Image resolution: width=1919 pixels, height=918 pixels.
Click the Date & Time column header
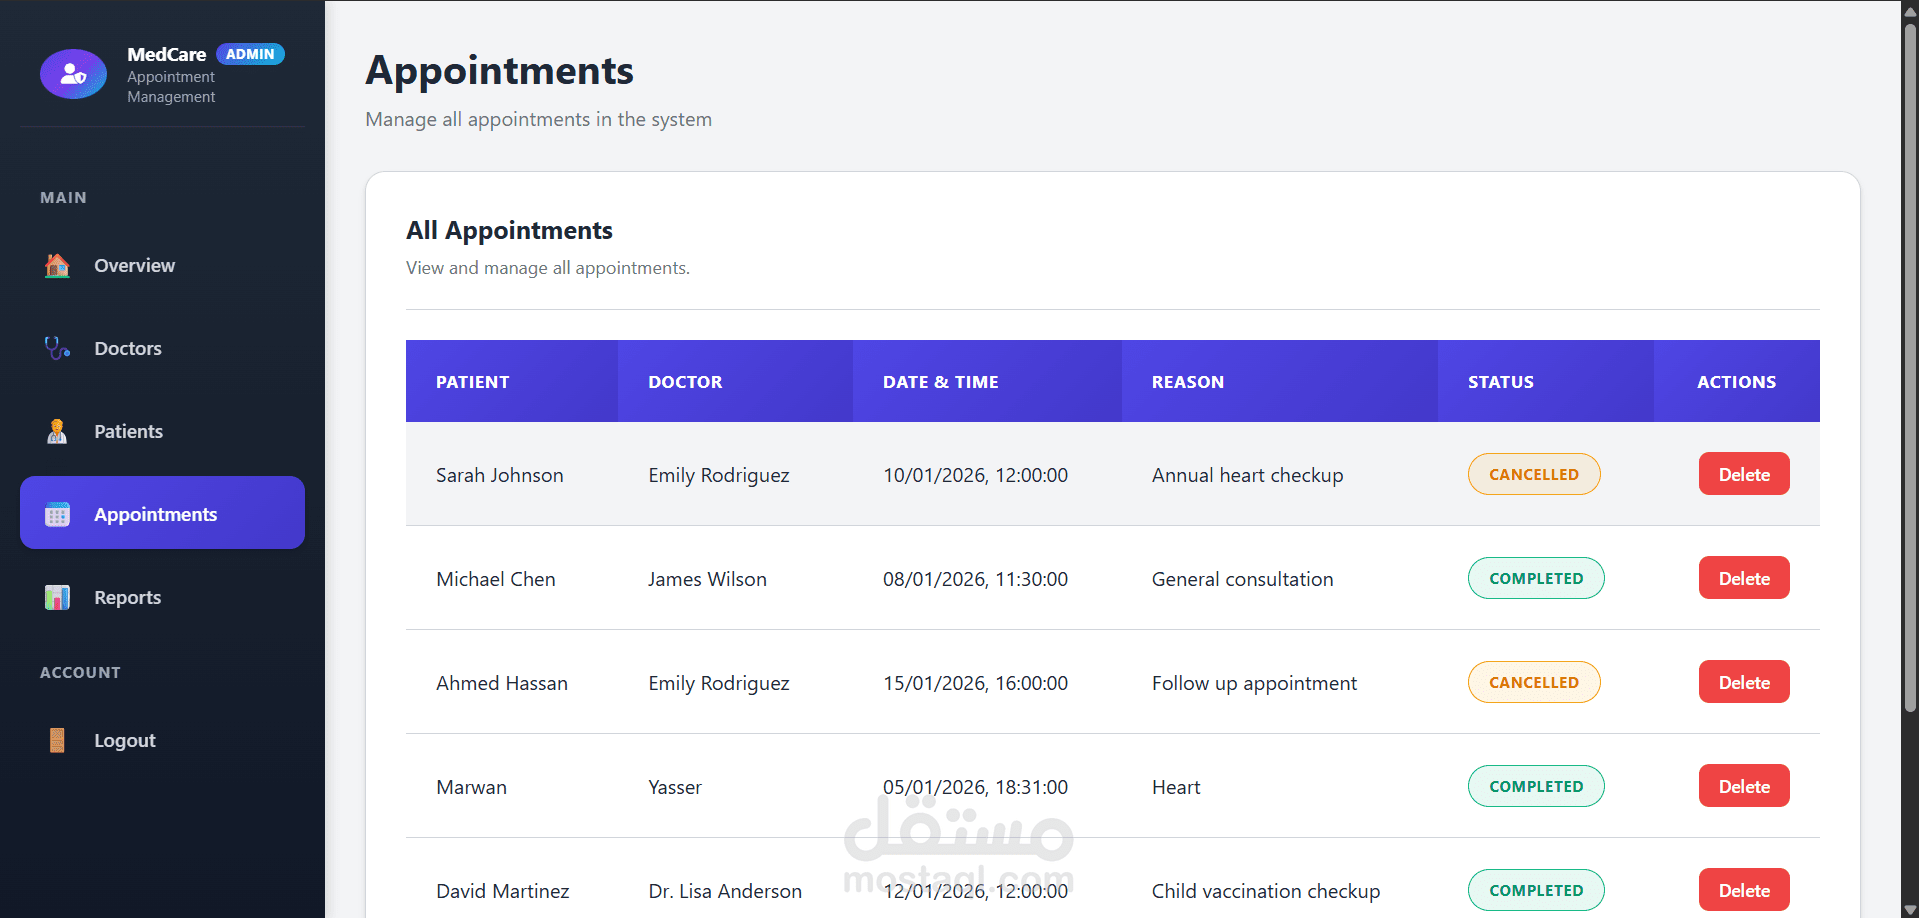(x=940, y=382)
